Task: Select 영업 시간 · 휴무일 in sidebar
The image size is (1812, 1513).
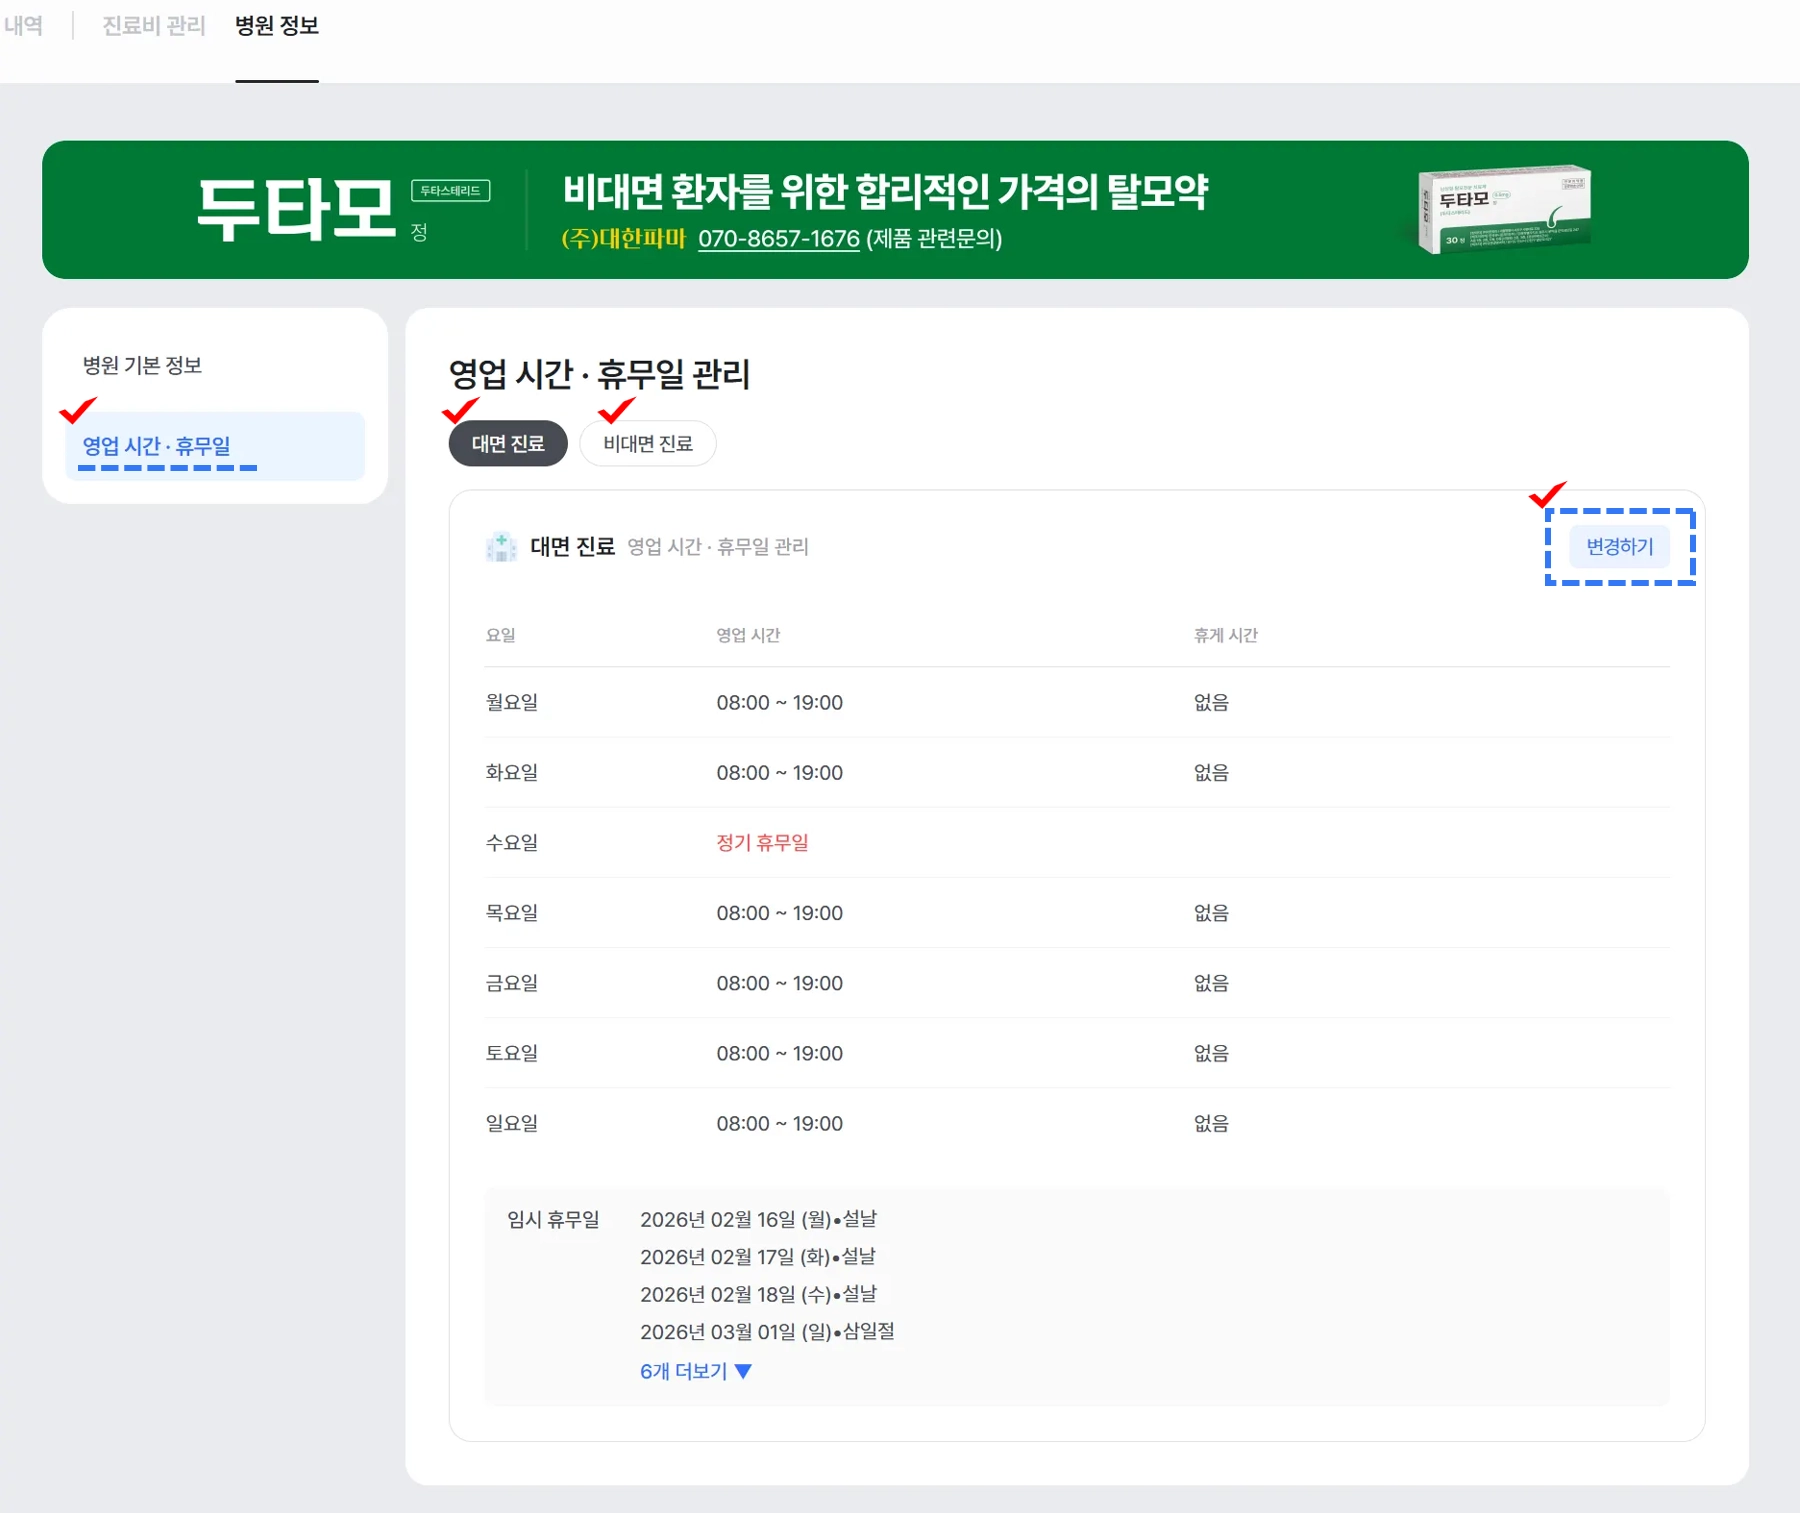Action: pos(157,446)
